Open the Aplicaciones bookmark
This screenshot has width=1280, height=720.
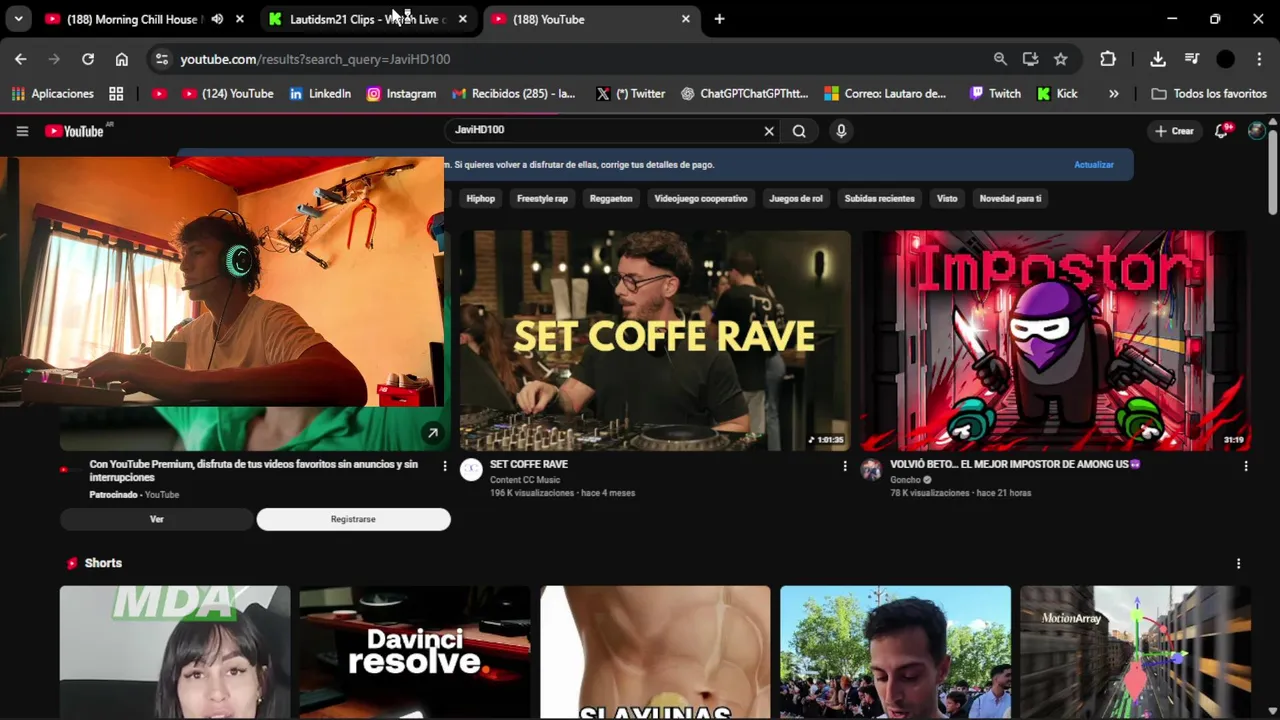tap(53, 94)
